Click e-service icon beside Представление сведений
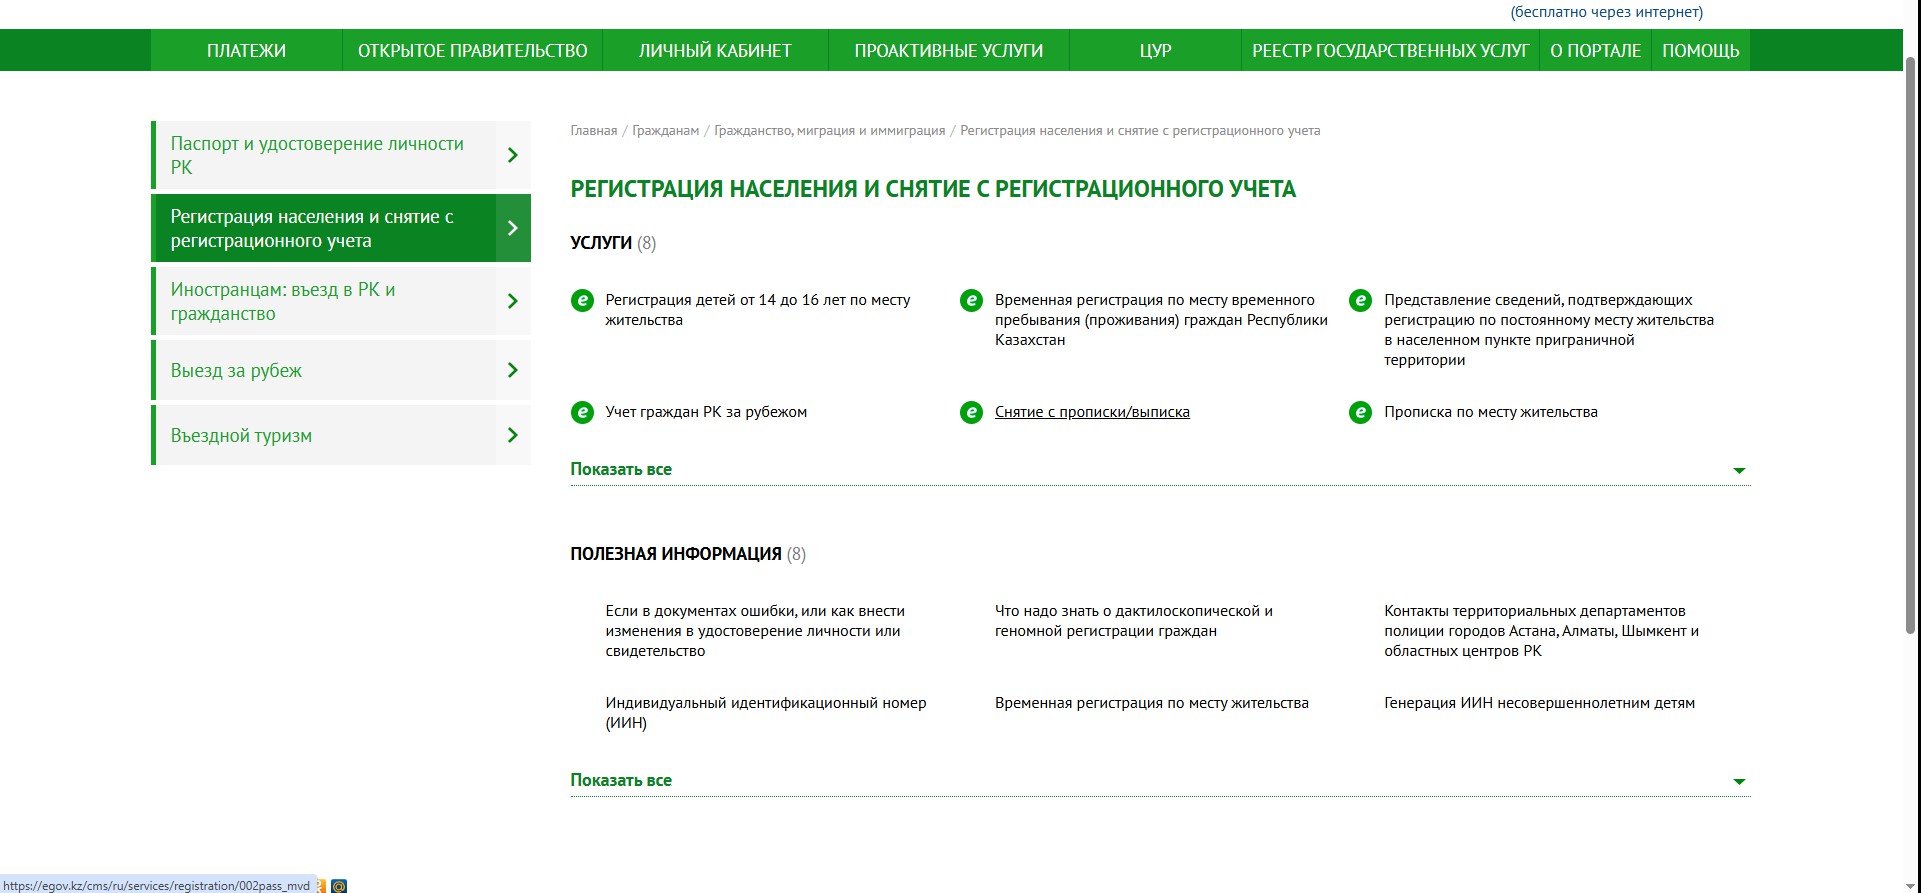 click(1360, 301)
